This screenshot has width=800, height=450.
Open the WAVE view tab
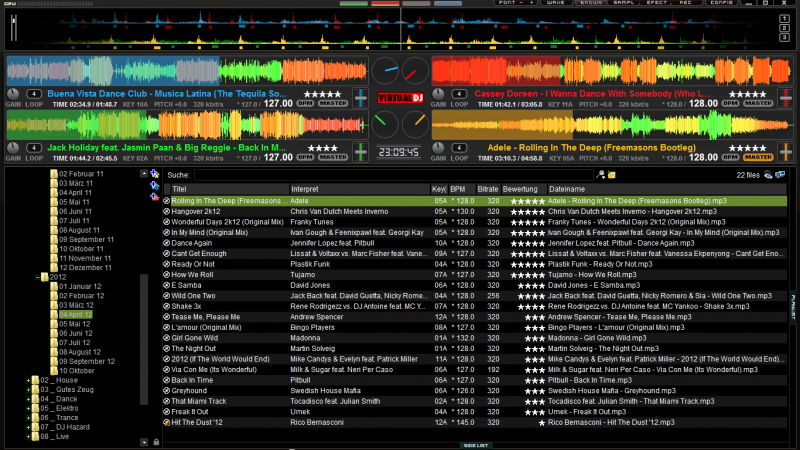click(x=555, y=3)
